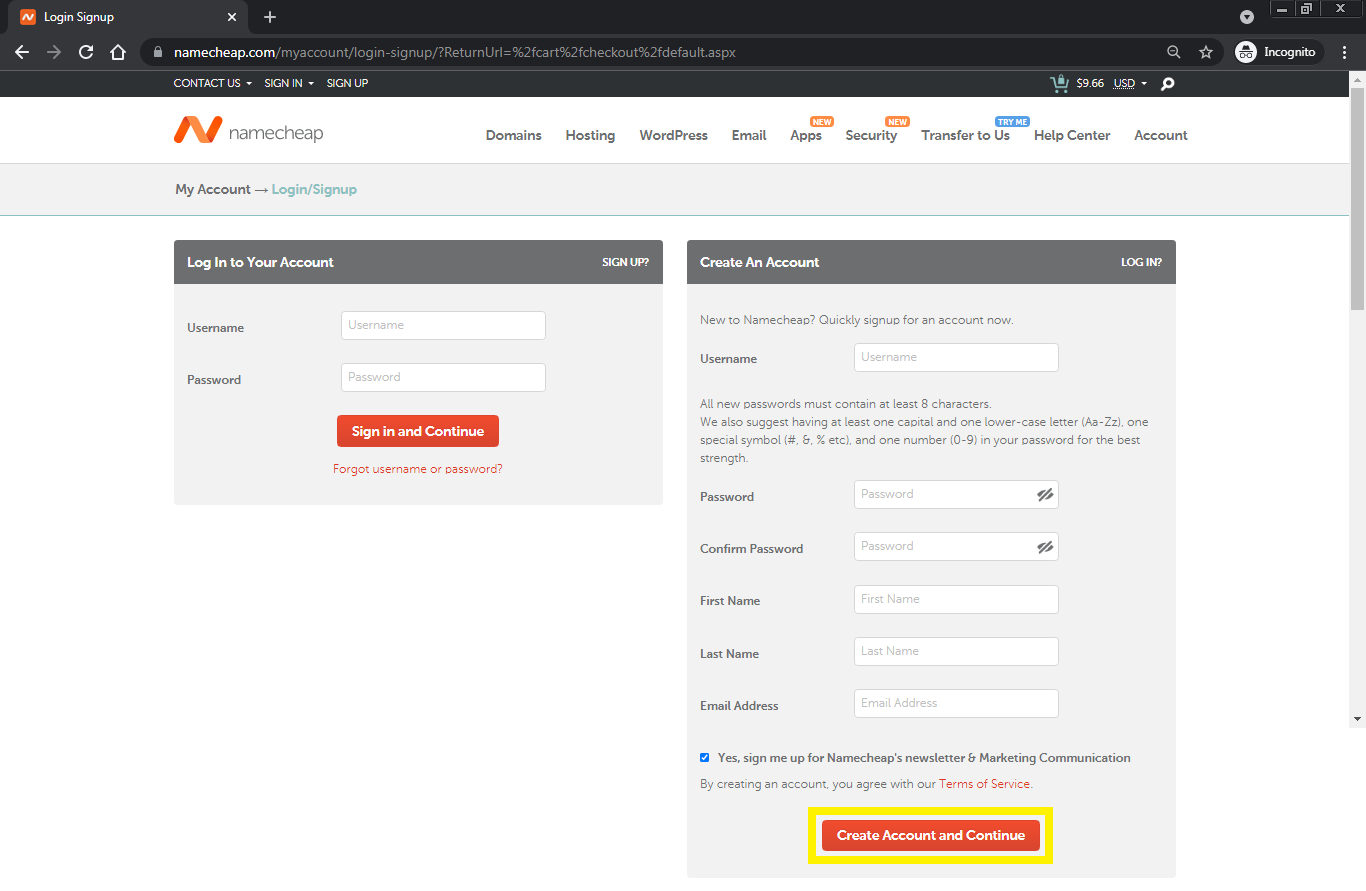This screenshot has width=1366, height=891.
Task: Click Forgot username or password link
Action: pos(418,469)
